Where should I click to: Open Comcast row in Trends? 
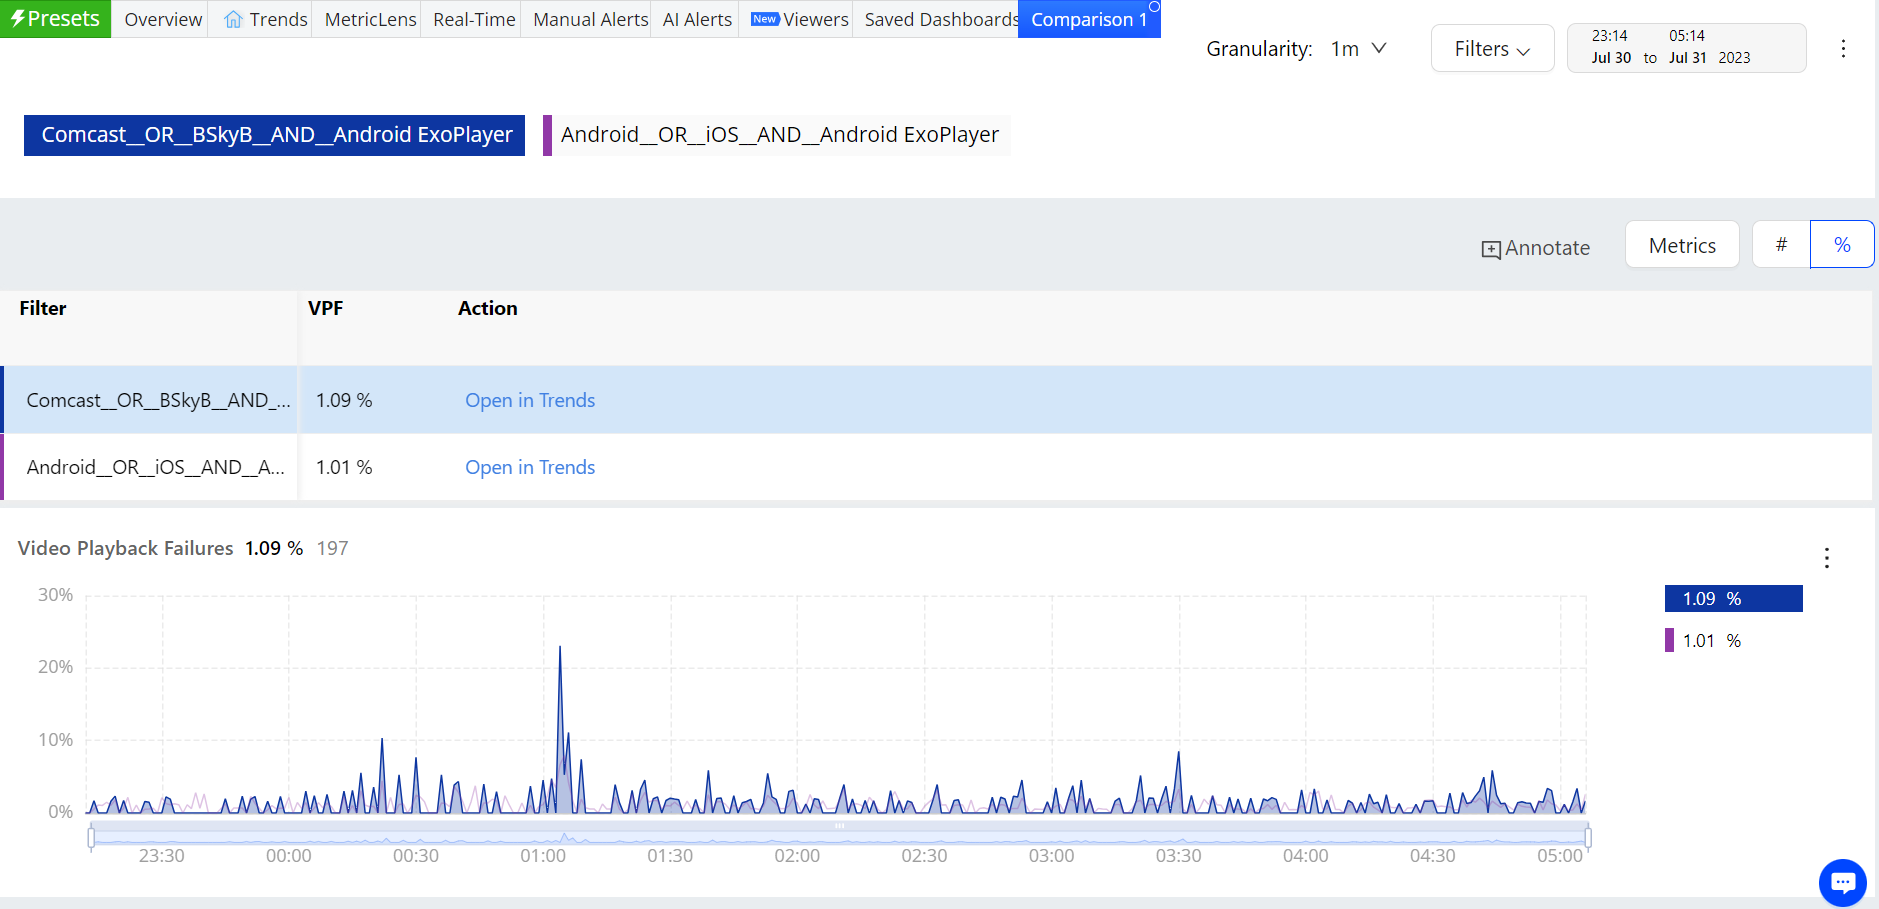530,400
